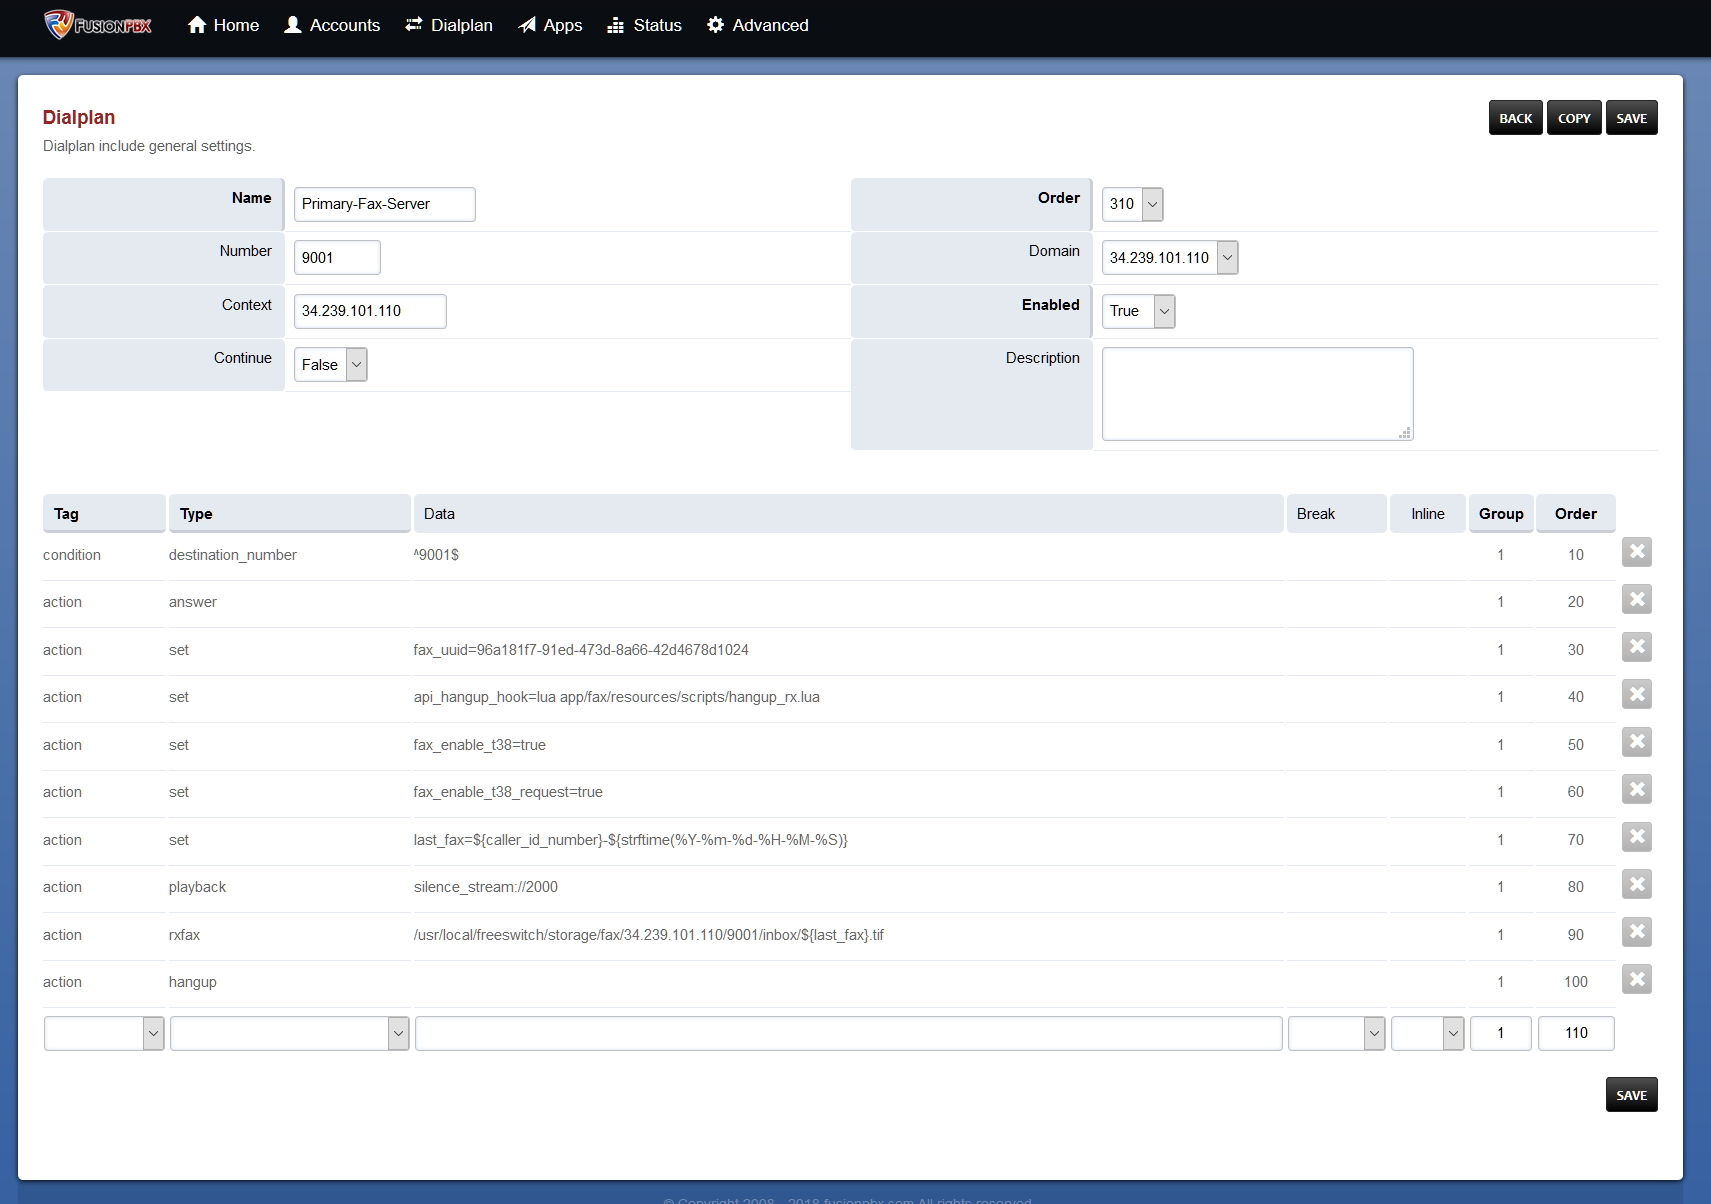Delete the hangup action row
Viewport: 1711px width, 1204px height.
(1637, 980)
